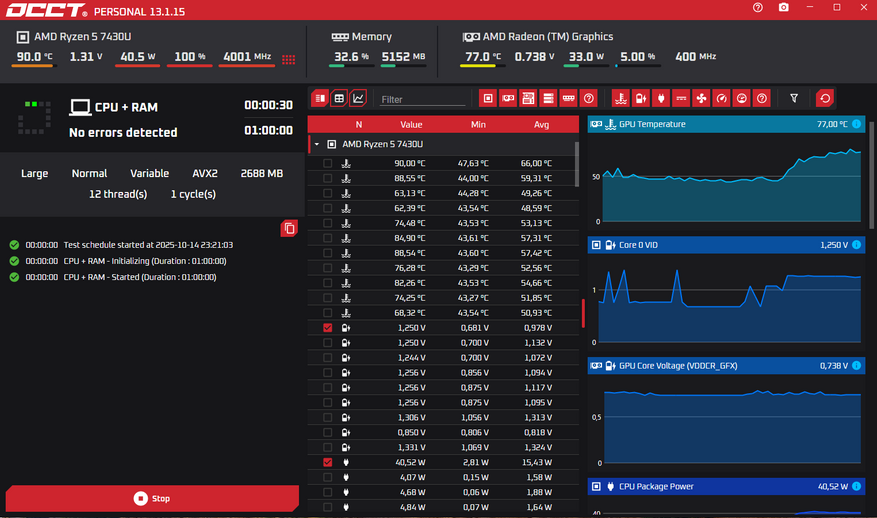Click the funnel filter icon
Image resolution: width=877 pixels, height=518 pixels.
[794, 98]
